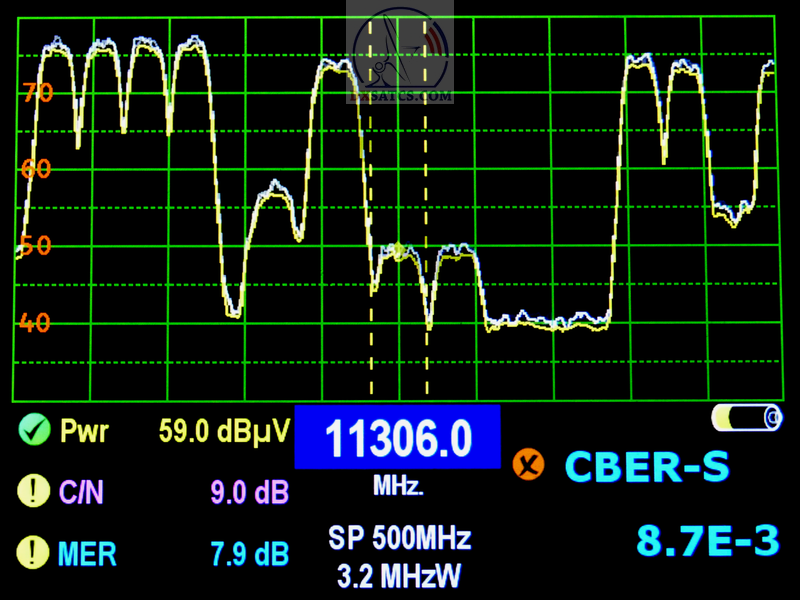
Task: Click the 59.0 dBµV power value
Action: (224, 431)
